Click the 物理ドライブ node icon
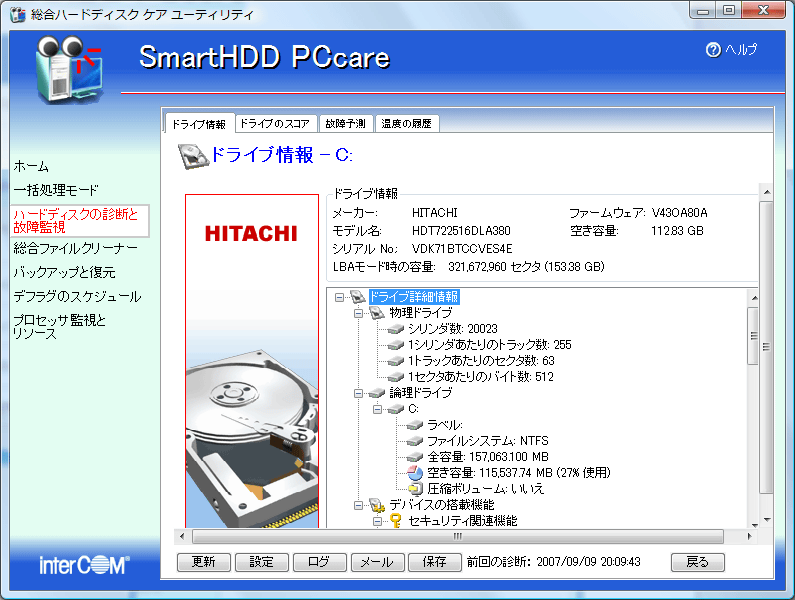Screen dimensions: 795x600 tap(377, 313)
